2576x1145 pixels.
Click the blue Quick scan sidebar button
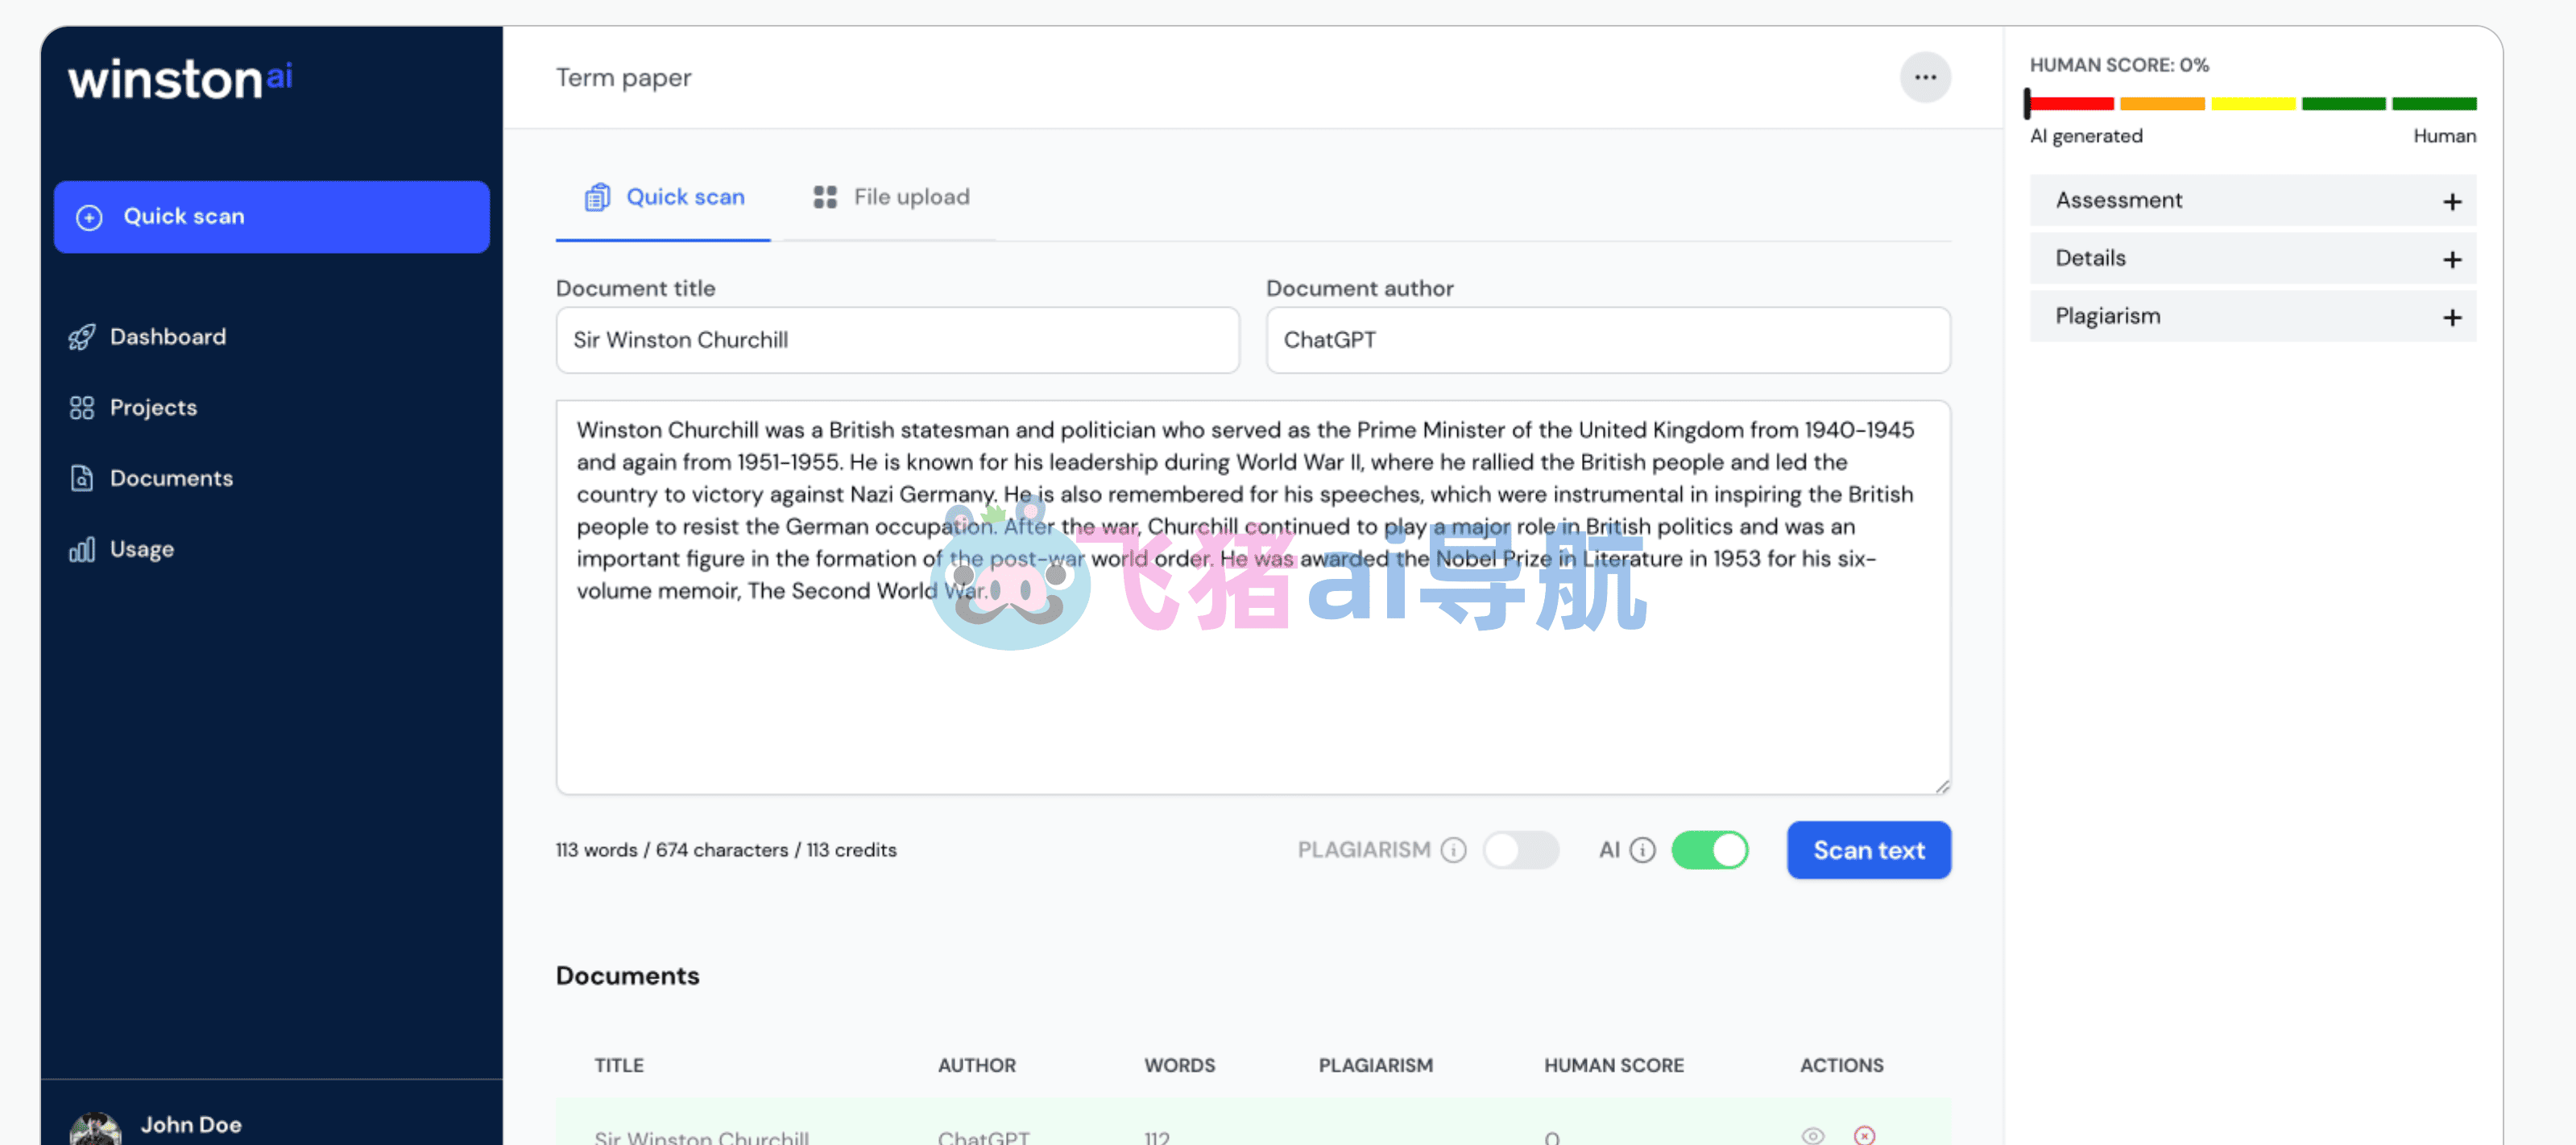(x=271, y=217)
